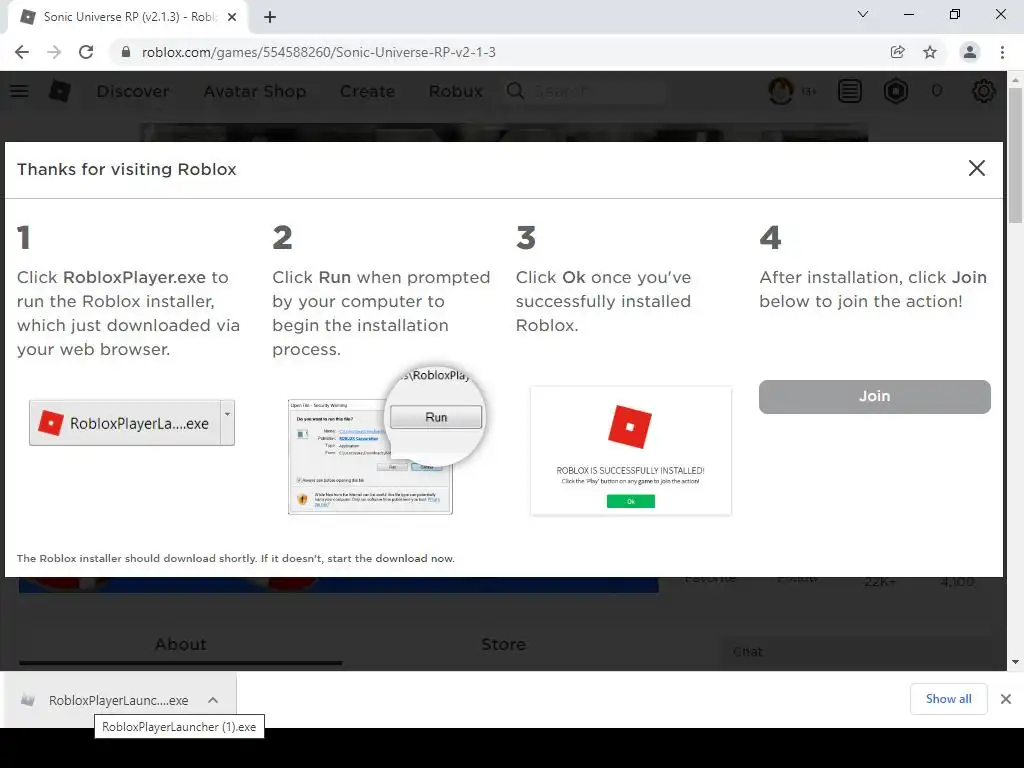Switch to the Store tab
1024x768 pixels.
tap(503, 645)
